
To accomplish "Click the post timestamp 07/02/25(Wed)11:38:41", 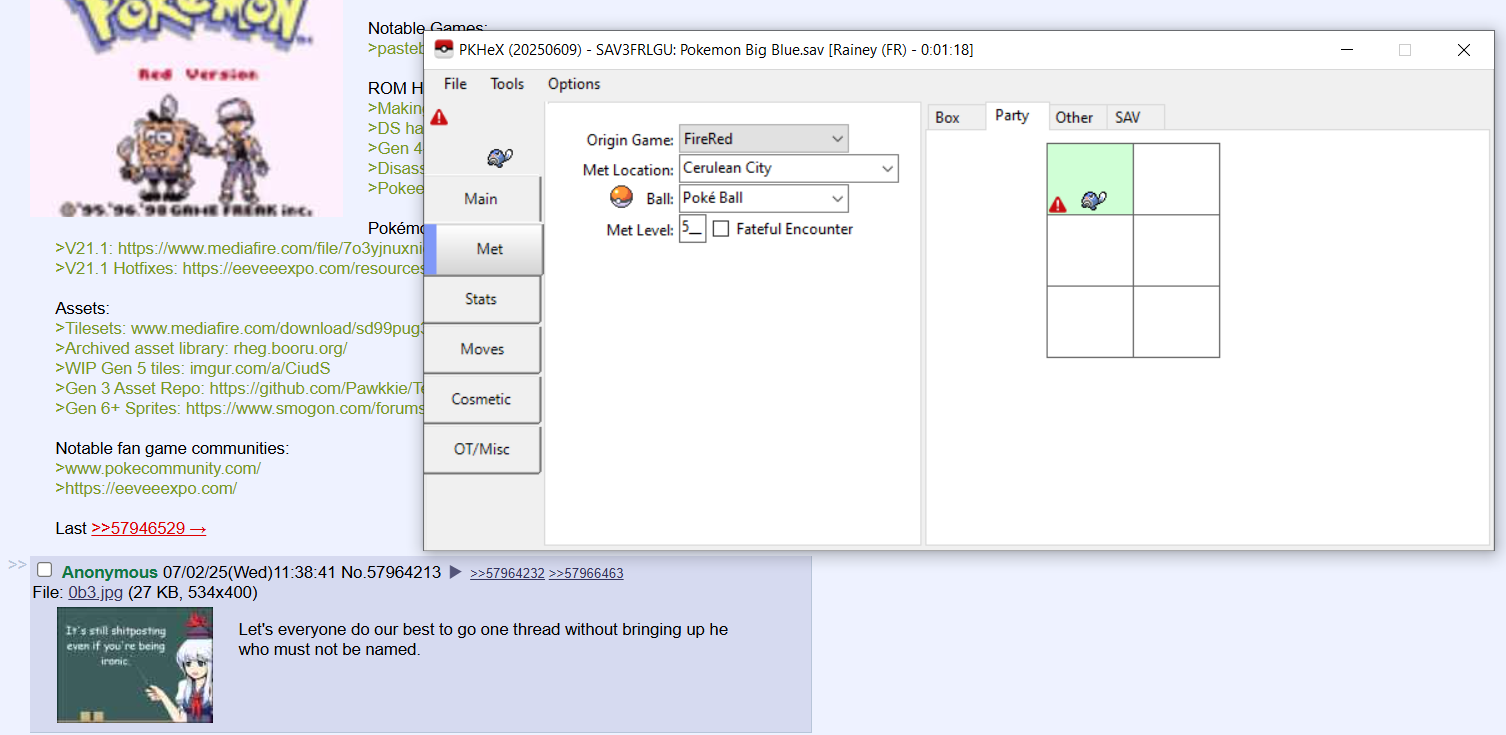I will click(x=249, y=572).
